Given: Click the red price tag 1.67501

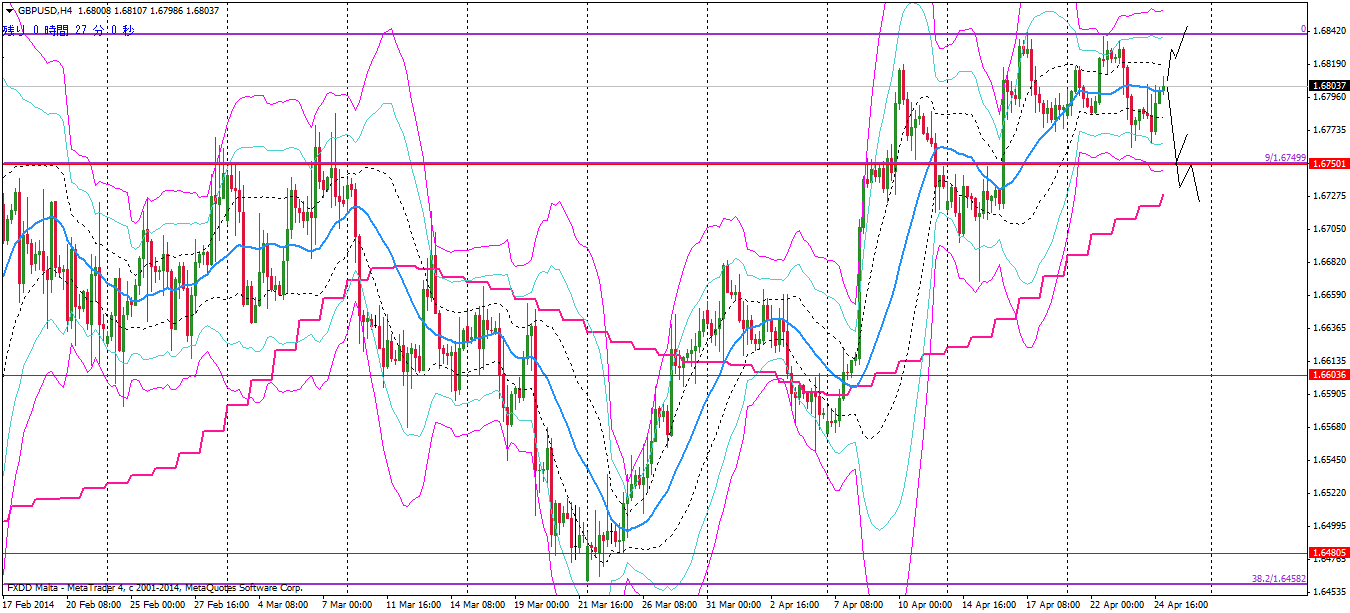Looking at the screenshot, I should pos(1329,164).
